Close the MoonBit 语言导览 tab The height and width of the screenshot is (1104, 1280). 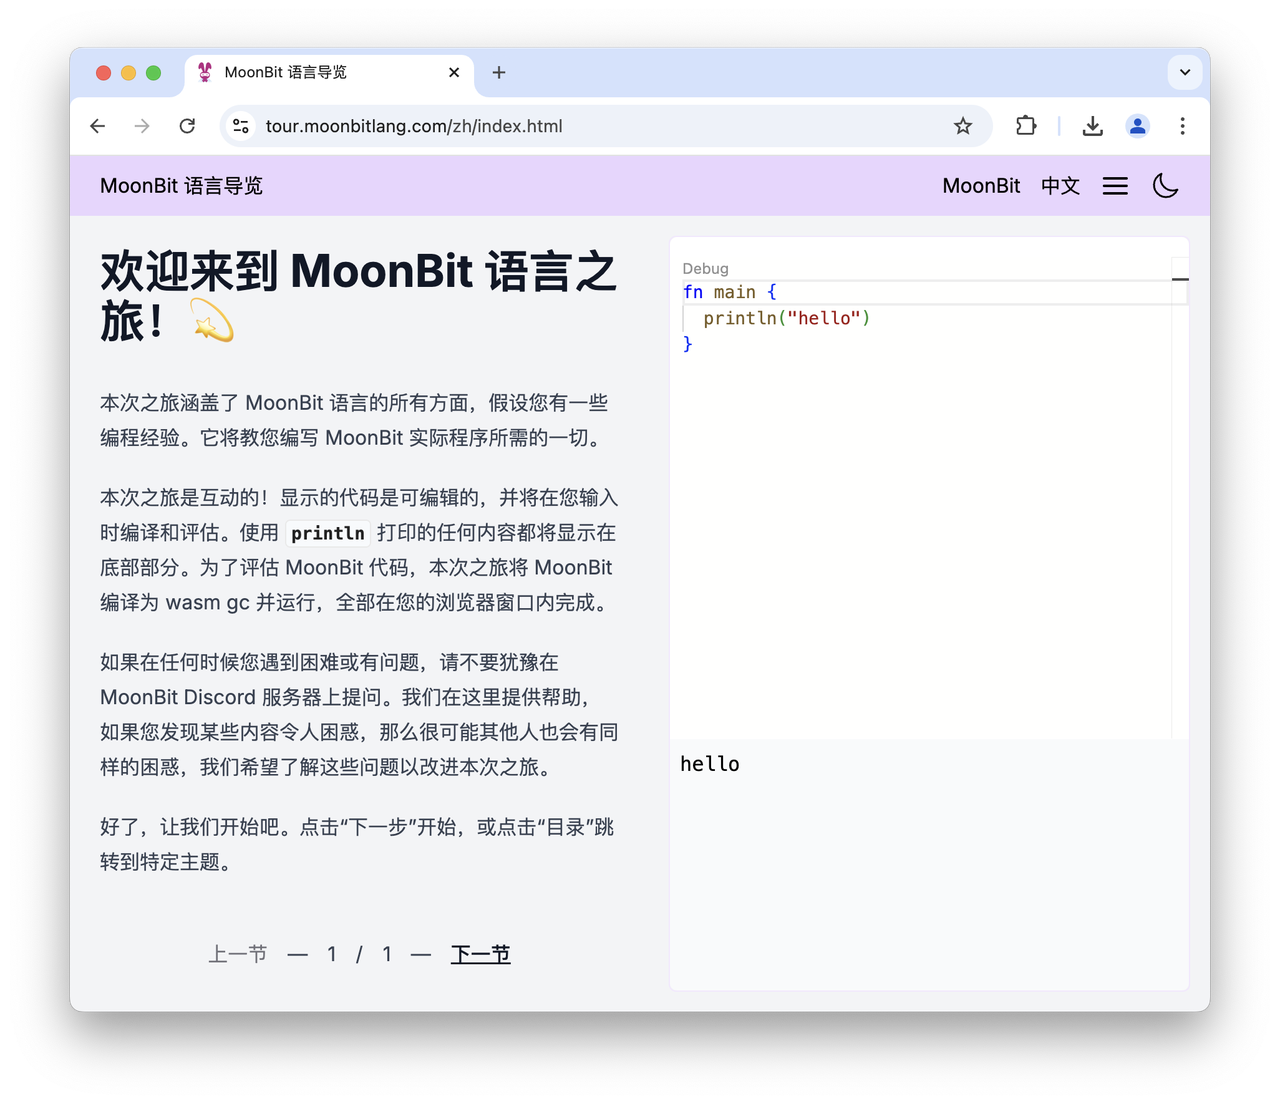454,72
